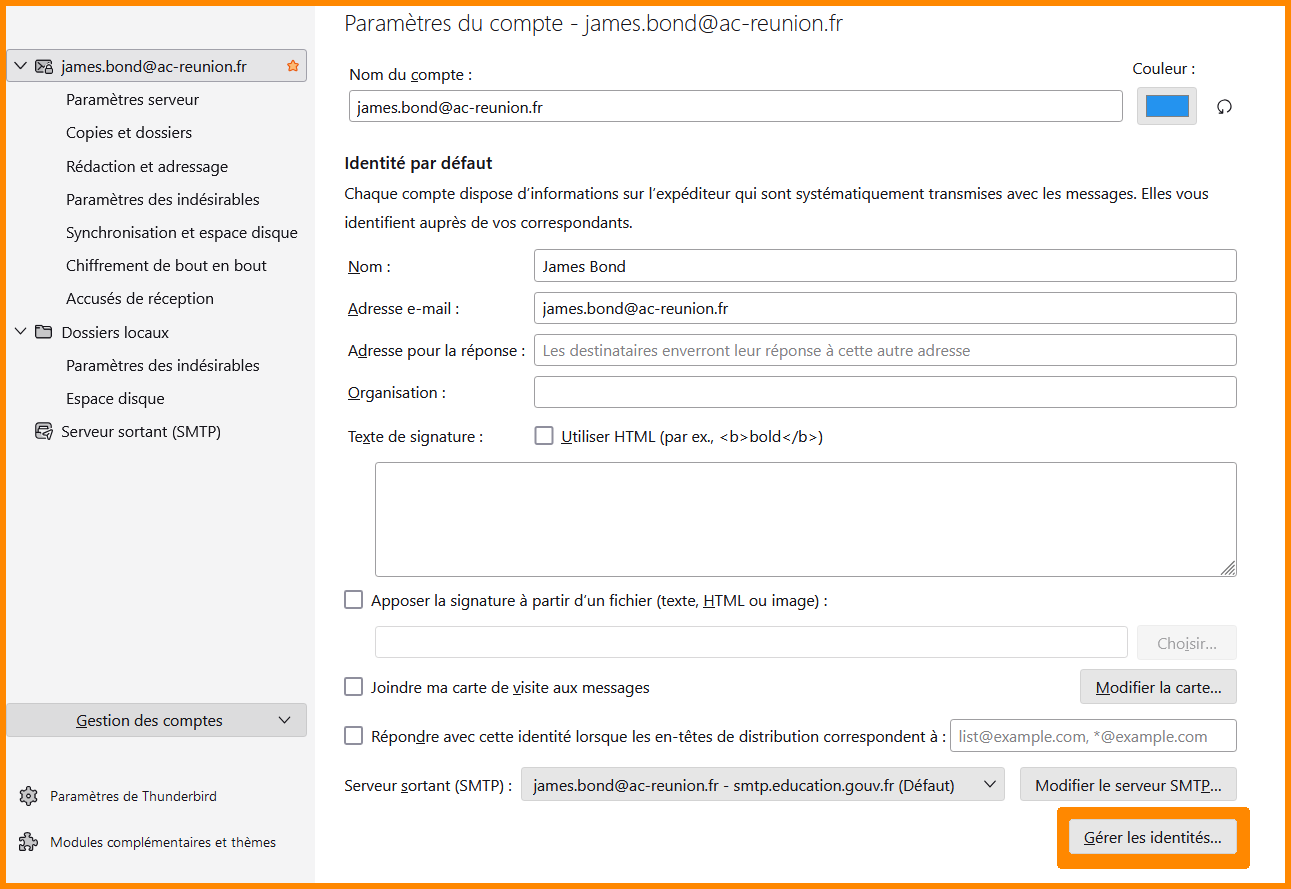Open the Serveur sortant SMTP server dropdown
Viewport: 1291px width, 889px height.
tap(762, 785)
